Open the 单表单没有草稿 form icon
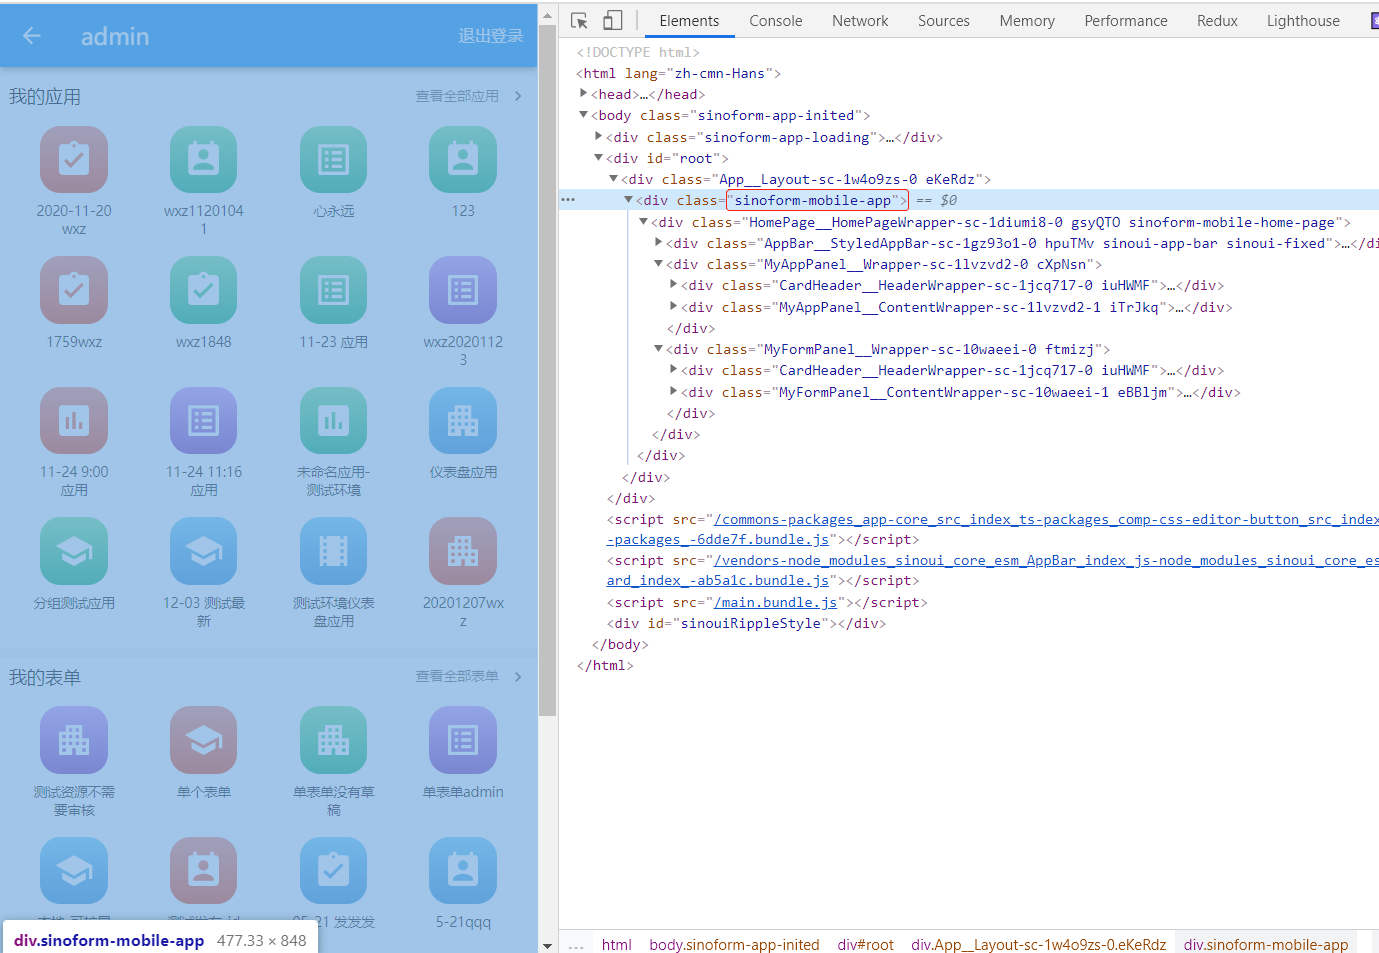Viewport: 1379px width, 953px height. point(333,740)
